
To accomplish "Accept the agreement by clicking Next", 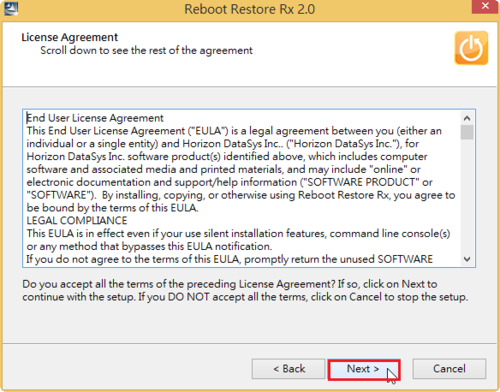I will pos(364,369).
